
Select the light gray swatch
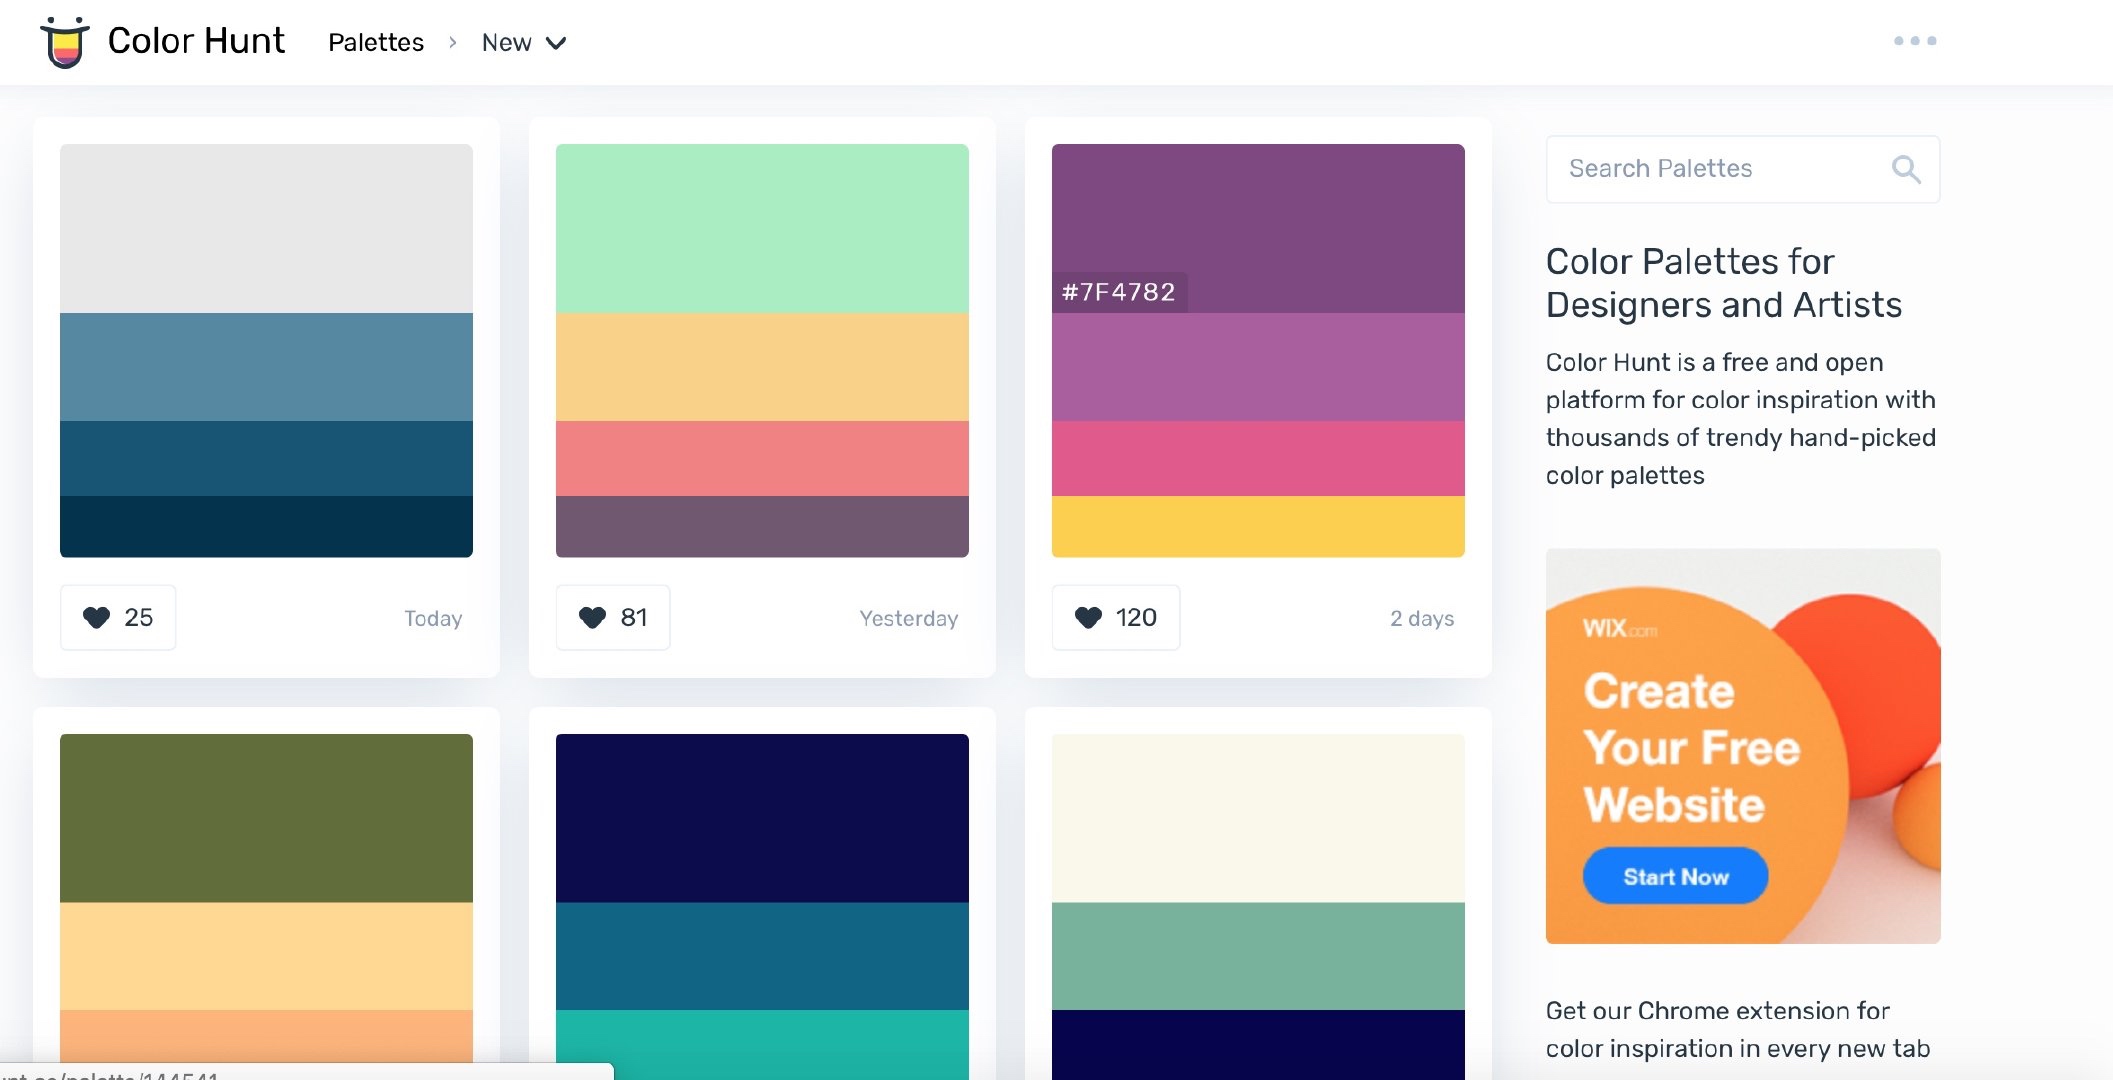pyautogui.click(x=266, y=228)
